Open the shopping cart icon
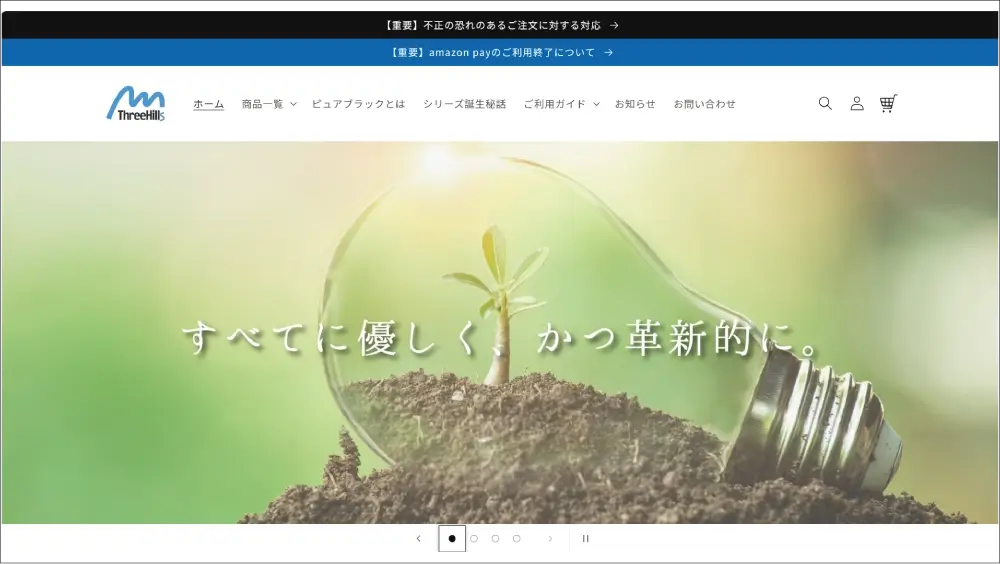Viewport: 1000px width, 564px height. [x=888, y=103]
